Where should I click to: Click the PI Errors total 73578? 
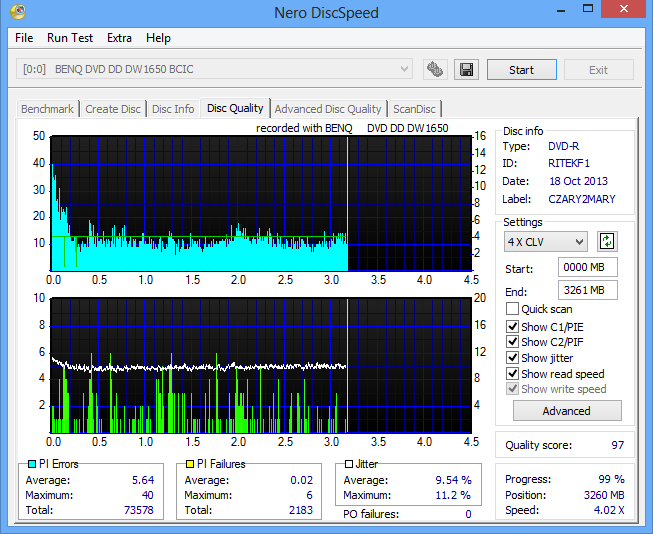click(139, 510)
